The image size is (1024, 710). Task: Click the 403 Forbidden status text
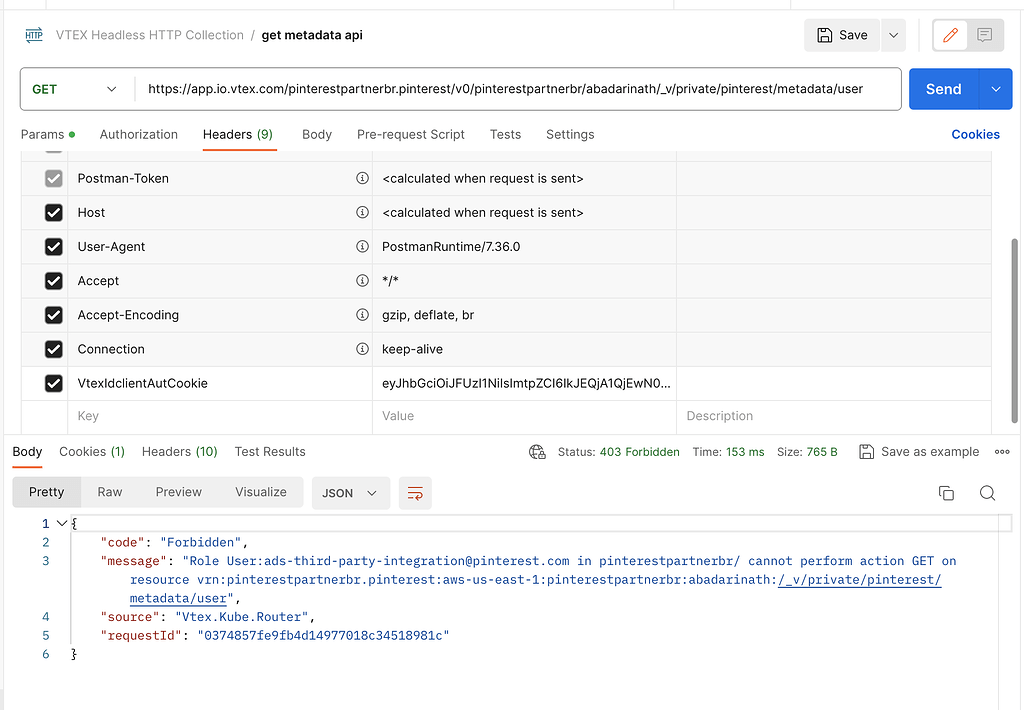point(639,452)
